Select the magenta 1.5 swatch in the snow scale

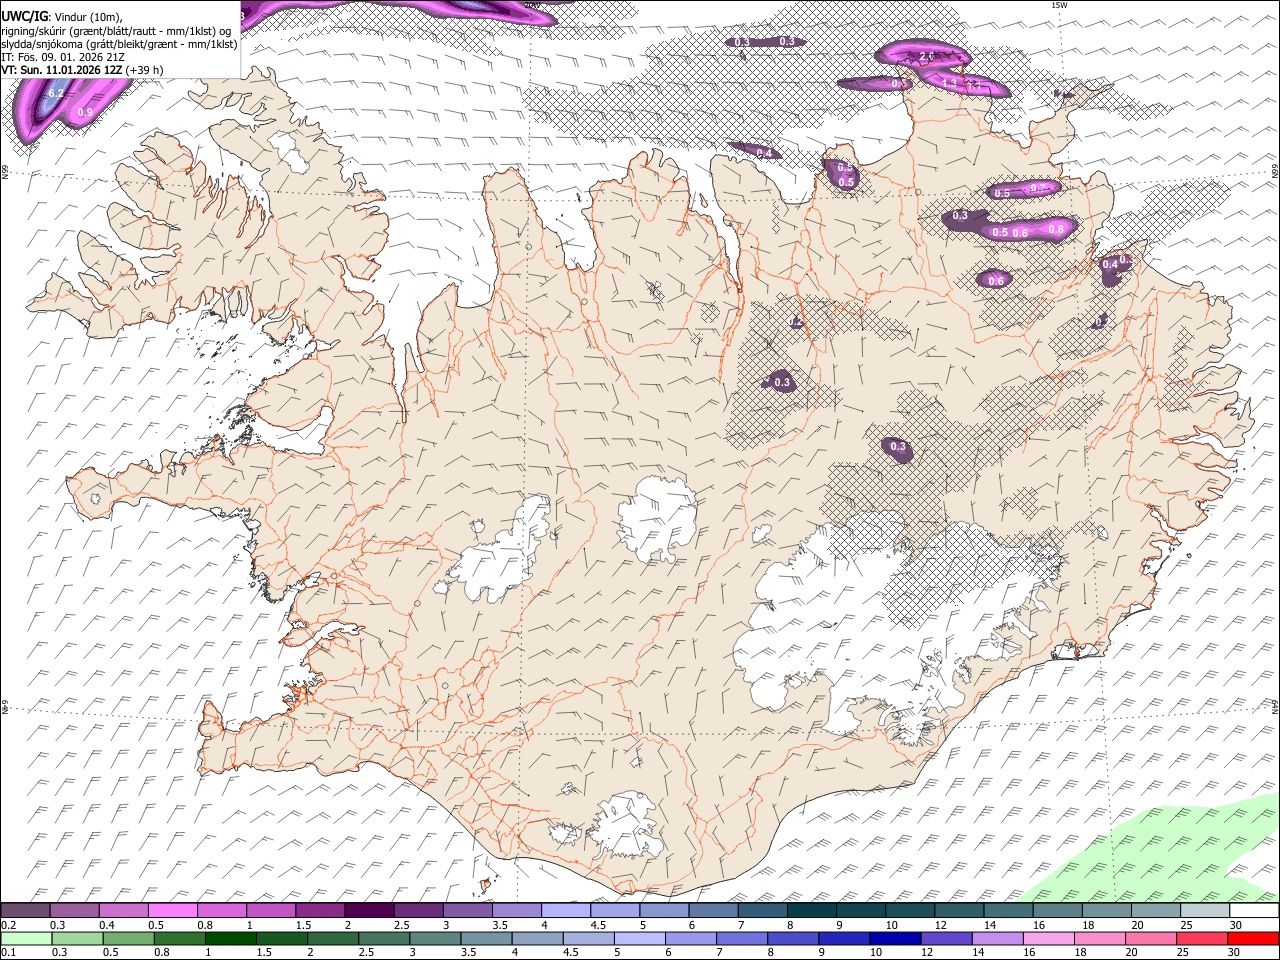[319, 910]
